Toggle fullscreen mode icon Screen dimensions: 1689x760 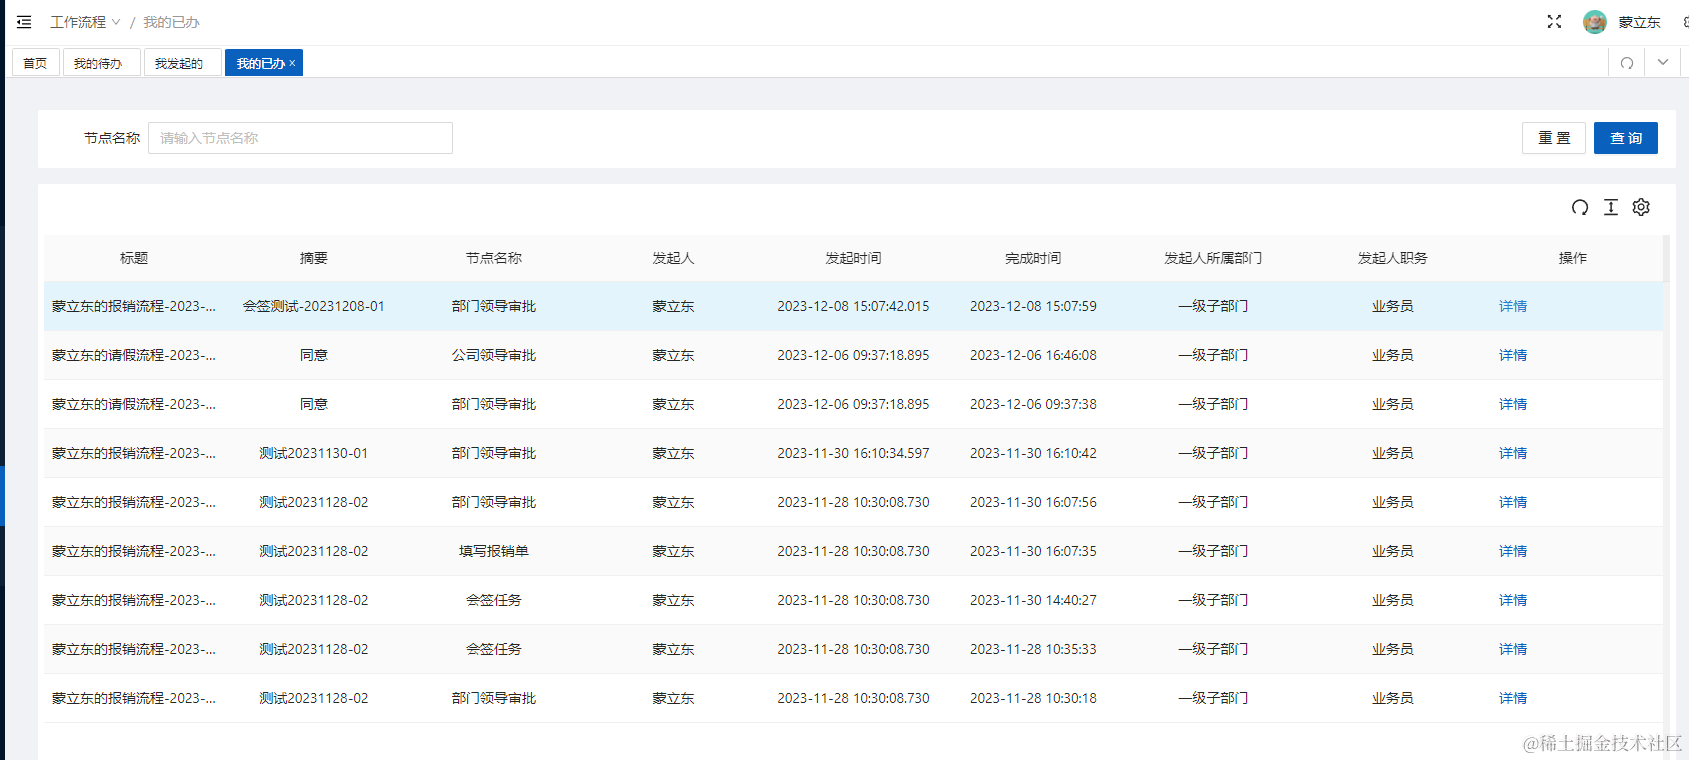(x=1554, y=22)
